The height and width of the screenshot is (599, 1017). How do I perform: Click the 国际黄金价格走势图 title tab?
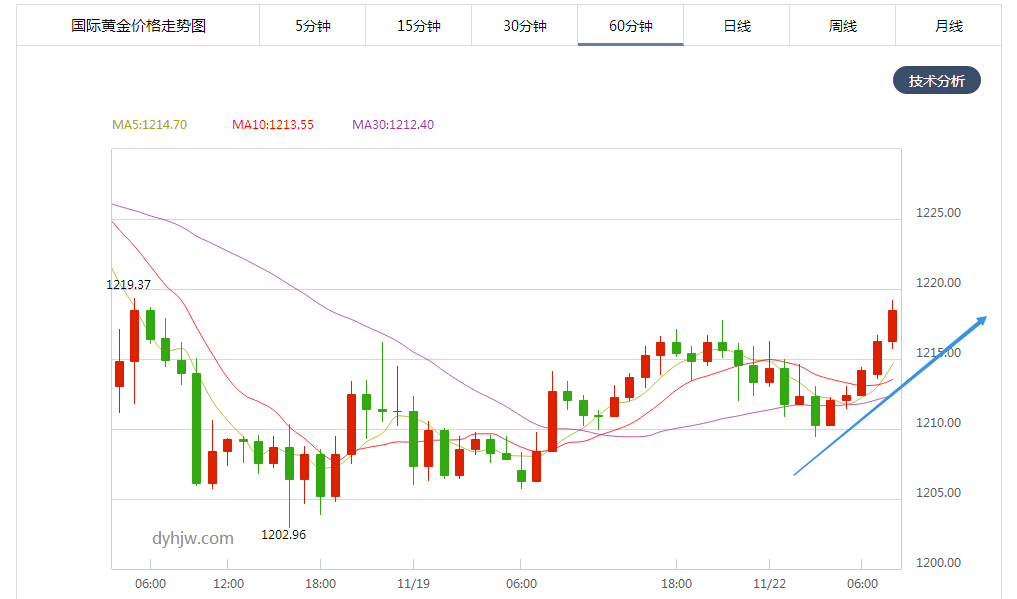(x=139, y=26)
